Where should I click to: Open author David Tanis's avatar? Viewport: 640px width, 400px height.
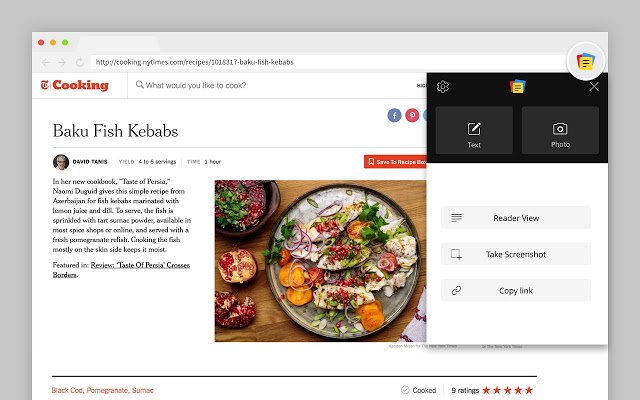point(61,162)
